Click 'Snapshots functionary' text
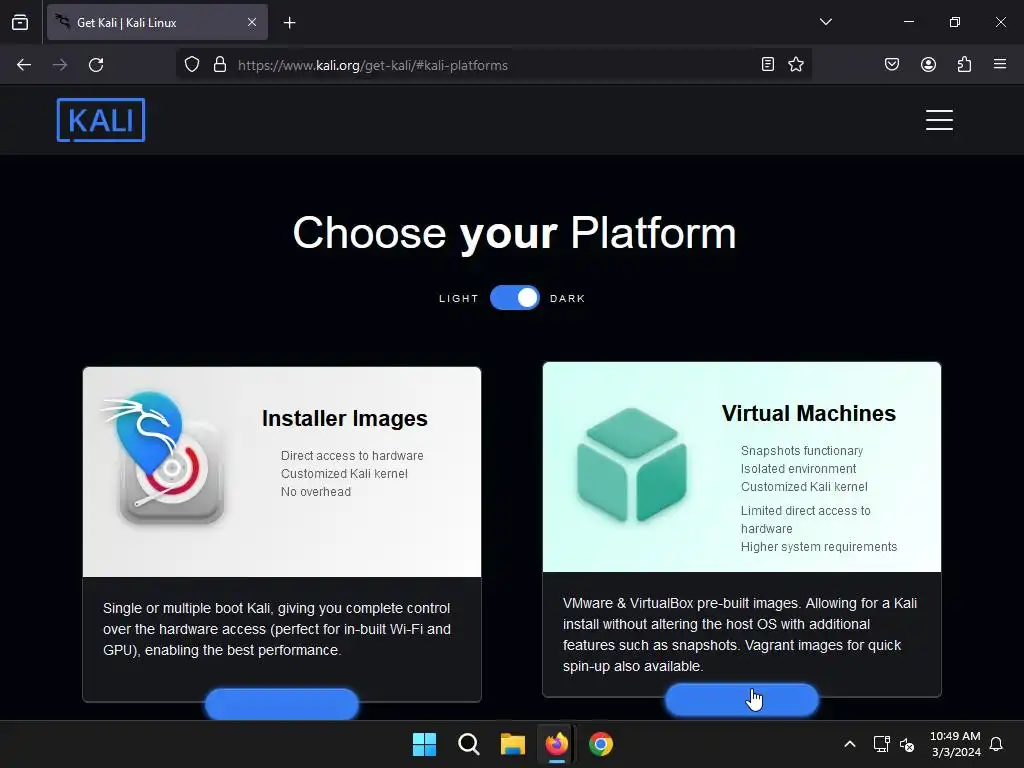Viewport: 1024px width, 768px height. (x=802, y=451)
